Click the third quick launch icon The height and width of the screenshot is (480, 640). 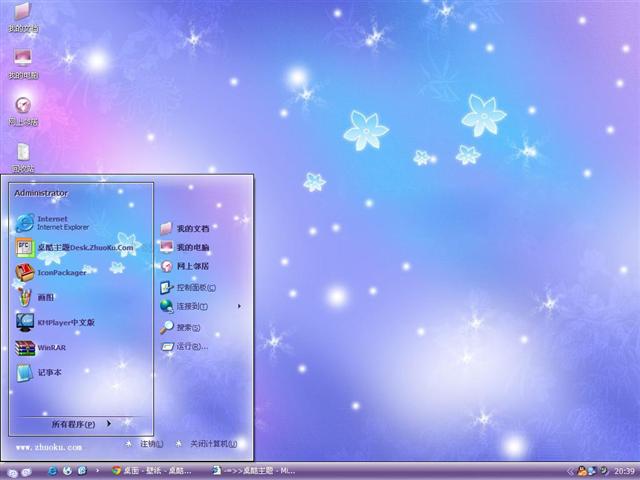coord(82,471)
